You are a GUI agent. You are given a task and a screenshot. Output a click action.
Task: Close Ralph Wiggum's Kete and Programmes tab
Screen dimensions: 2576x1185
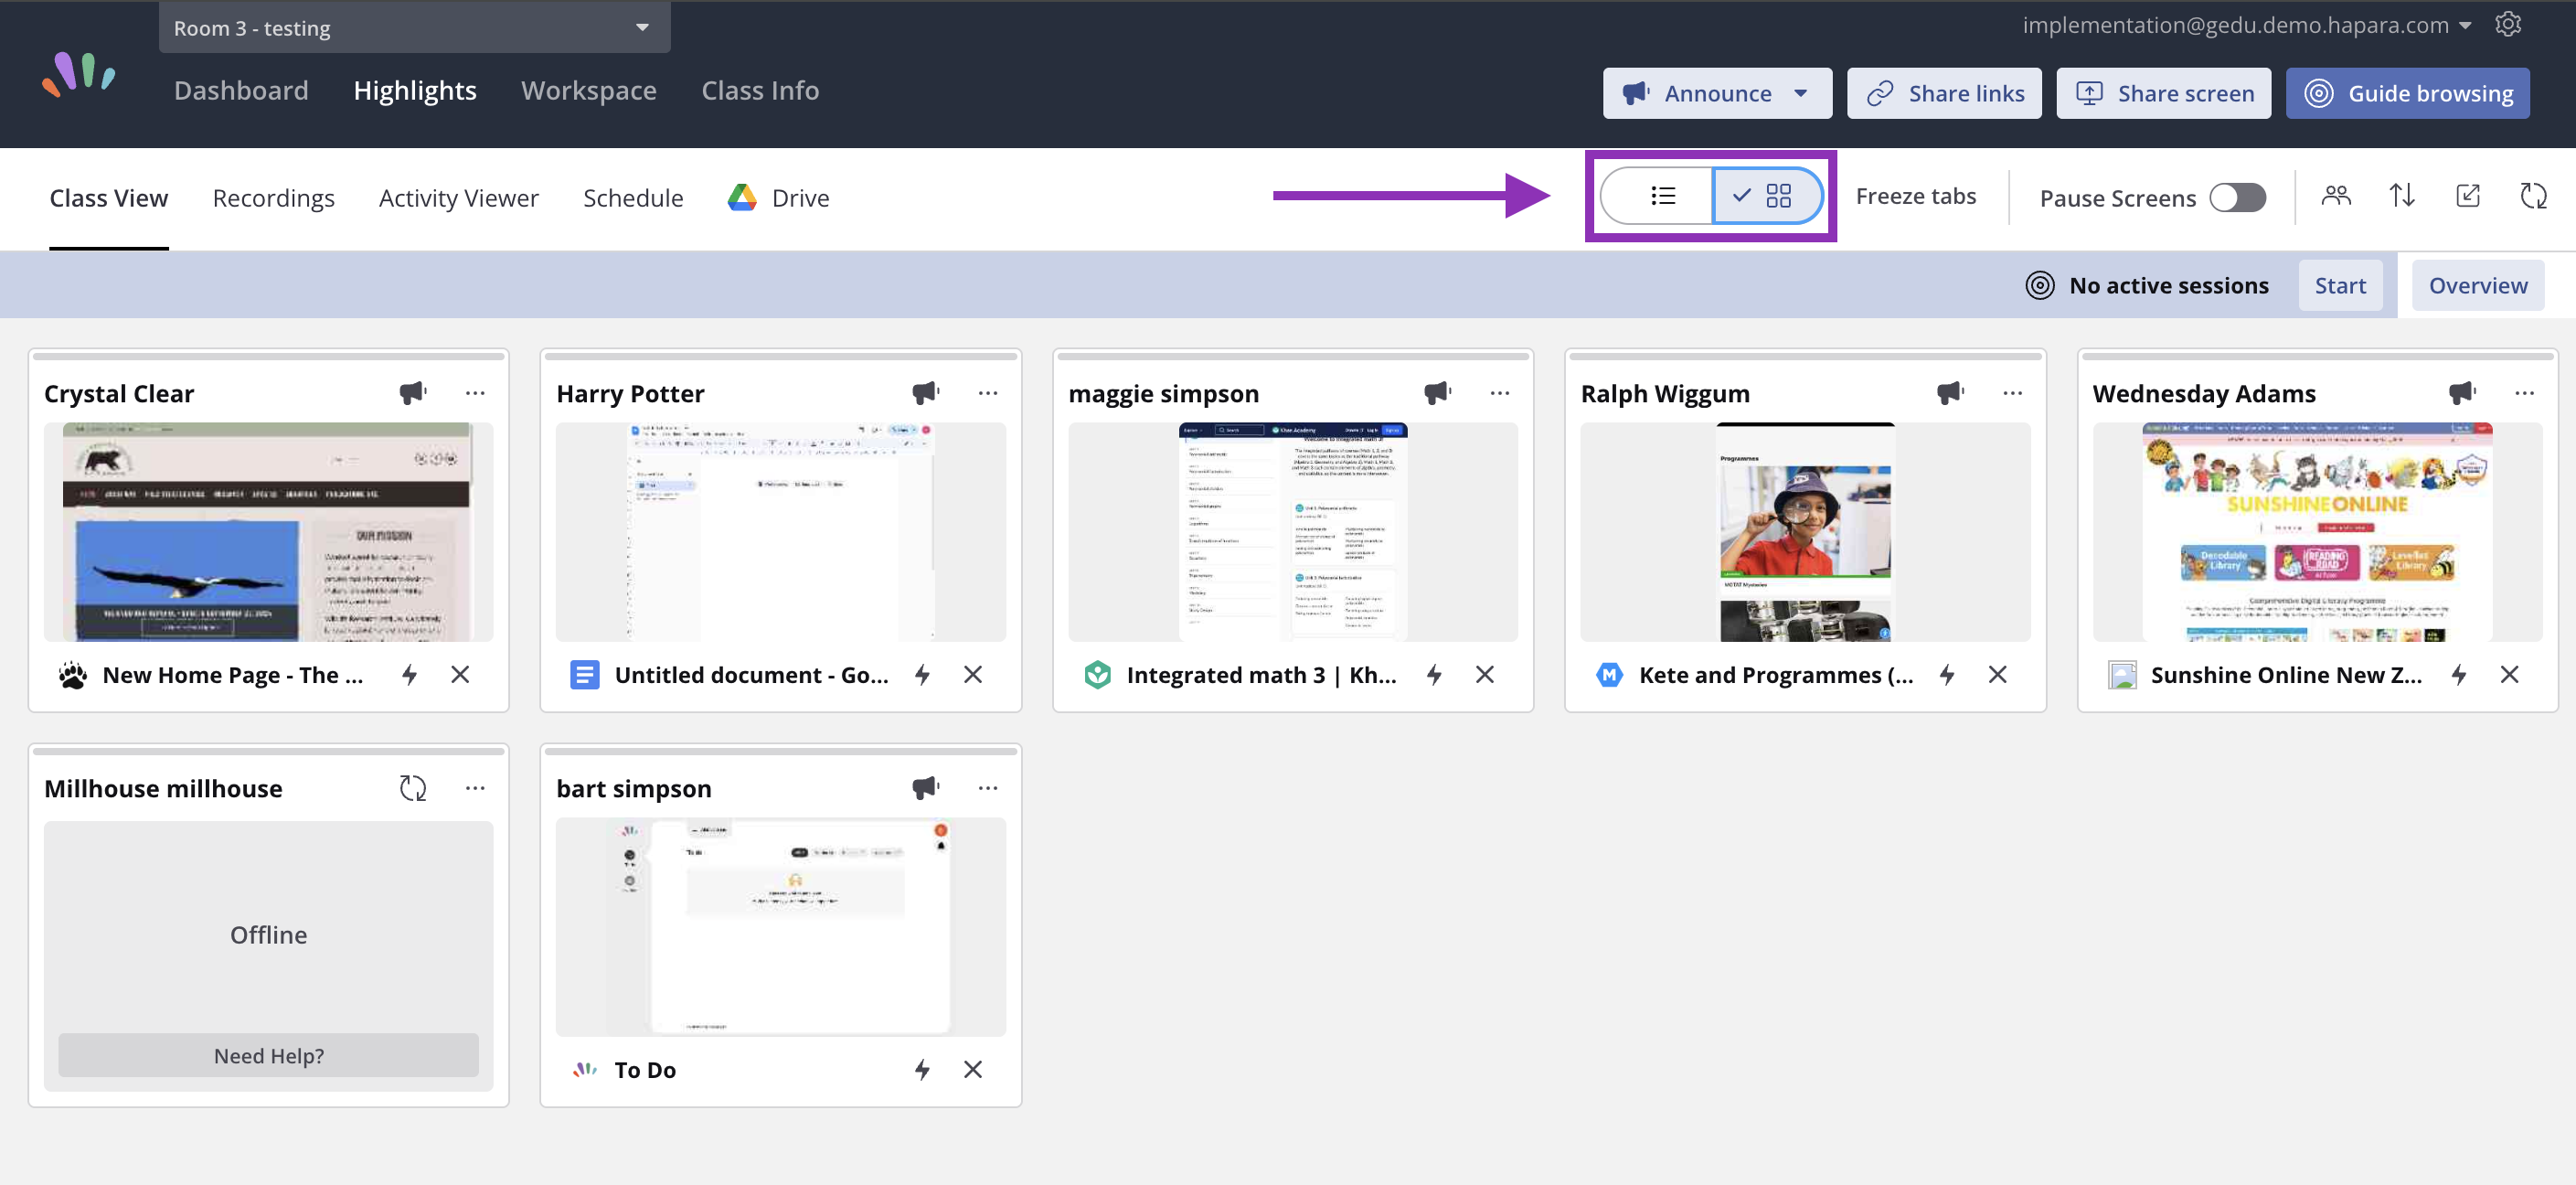pyautogui.click(x=1998, y=675)
